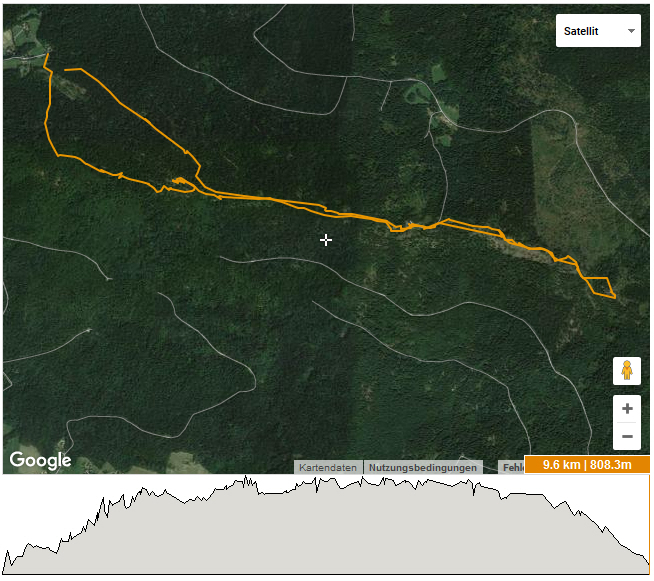Click the diamond-shaped loop at the track's east end
Screen dimensions: 654x581
click(599, 287)
